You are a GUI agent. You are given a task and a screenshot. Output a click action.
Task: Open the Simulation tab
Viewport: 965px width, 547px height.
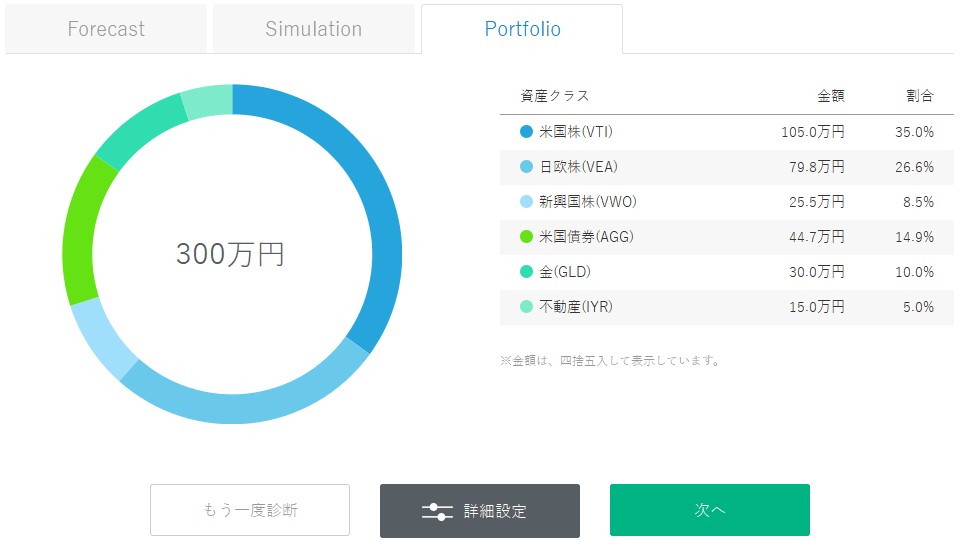tap(313, 29)
